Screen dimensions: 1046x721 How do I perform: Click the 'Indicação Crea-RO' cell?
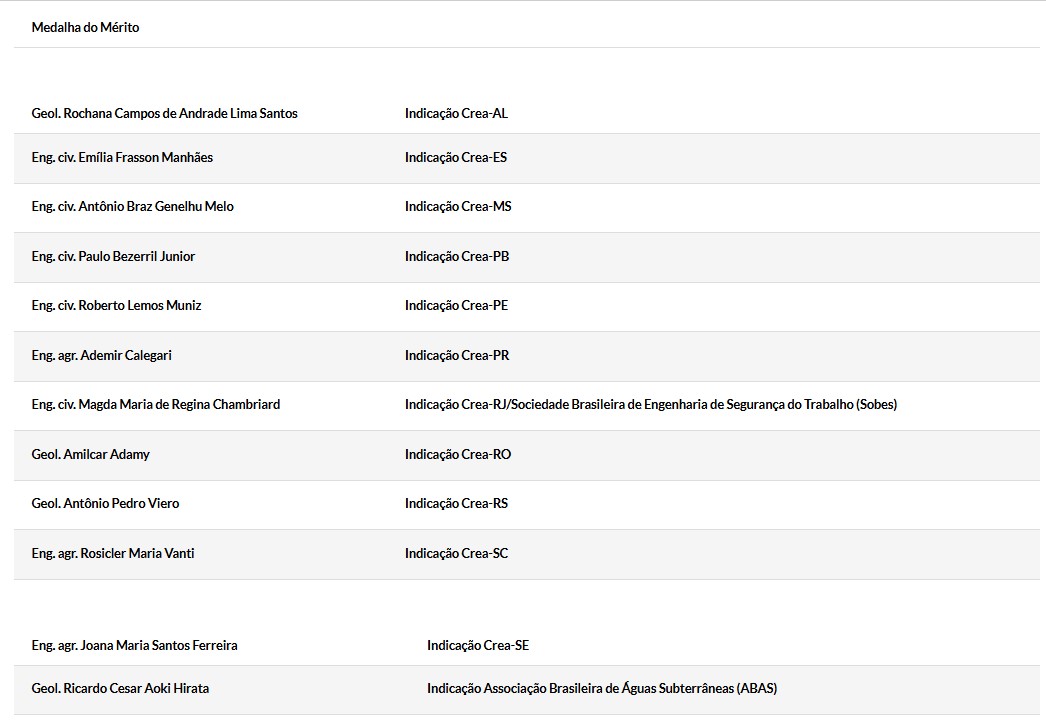point(458,455)
